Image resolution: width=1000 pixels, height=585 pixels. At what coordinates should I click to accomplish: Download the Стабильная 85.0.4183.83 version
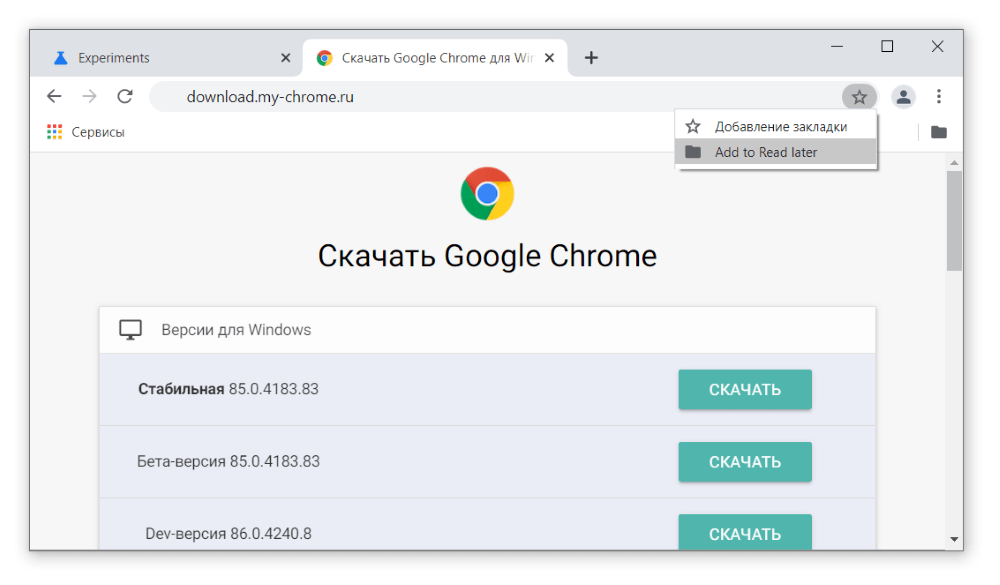point(745,389)
